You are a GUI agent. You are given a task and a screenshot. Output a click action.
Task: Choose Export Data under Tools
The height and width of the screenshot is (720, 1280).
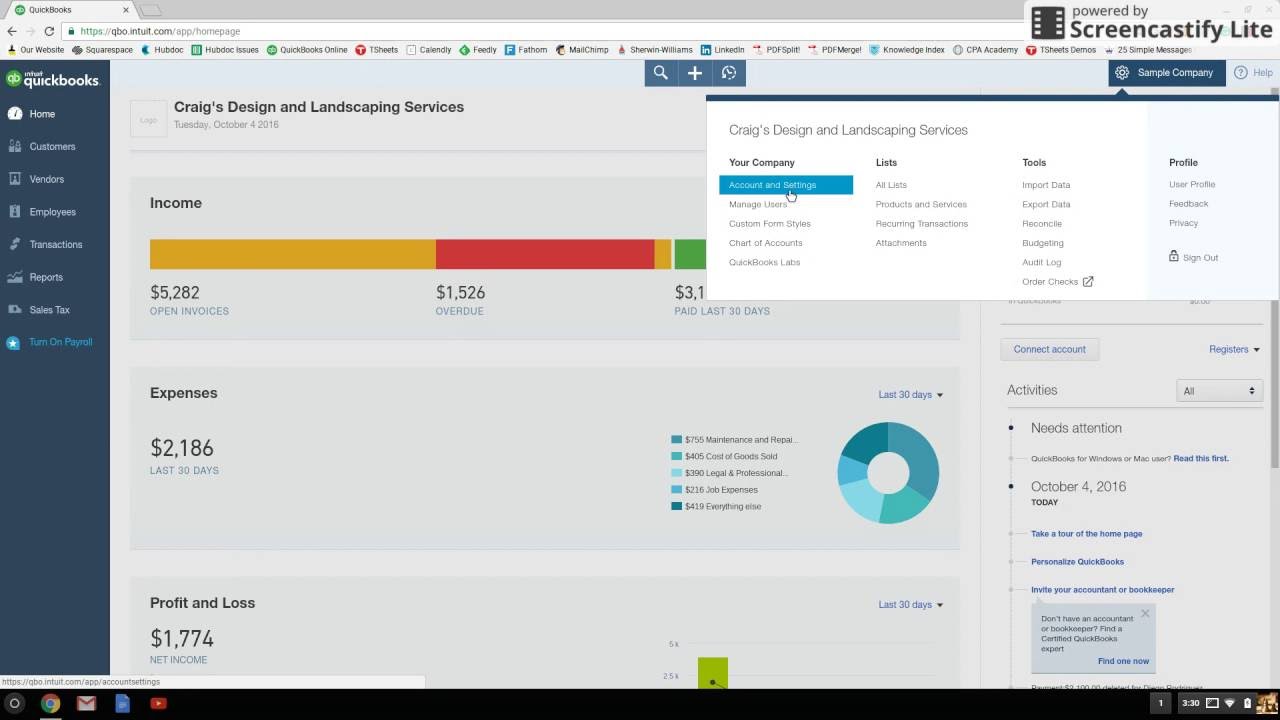pyautogui.click(x=1046, y=204)
